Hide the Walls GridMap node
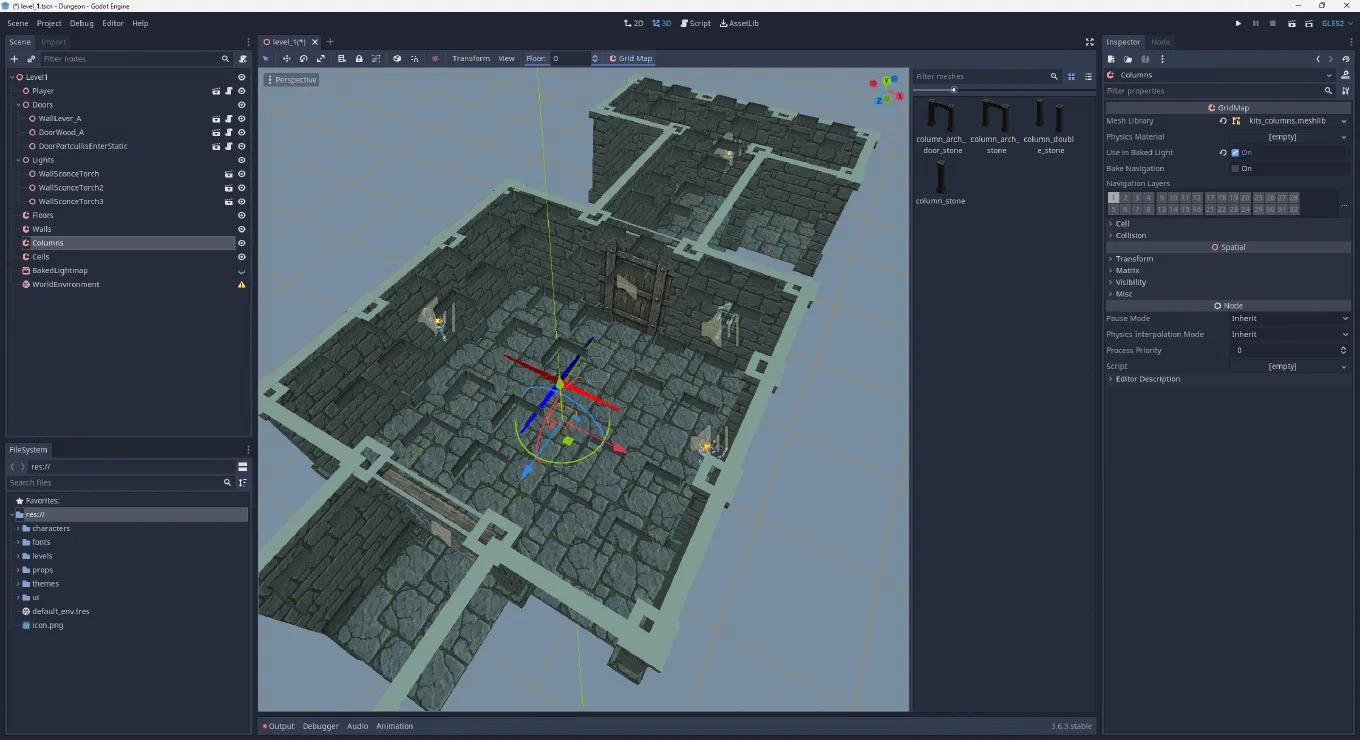This screenshot has width=1360, height=740. pyautogui.click(x=241, y=229)
